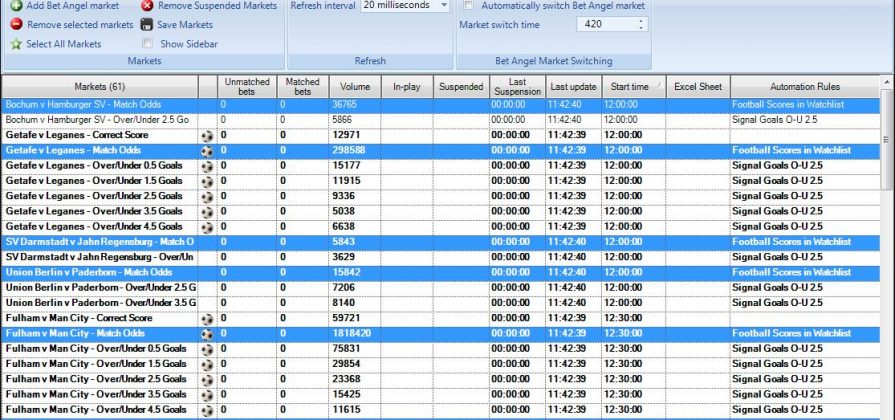Click the Automation Rules column header

pos(791,87)
